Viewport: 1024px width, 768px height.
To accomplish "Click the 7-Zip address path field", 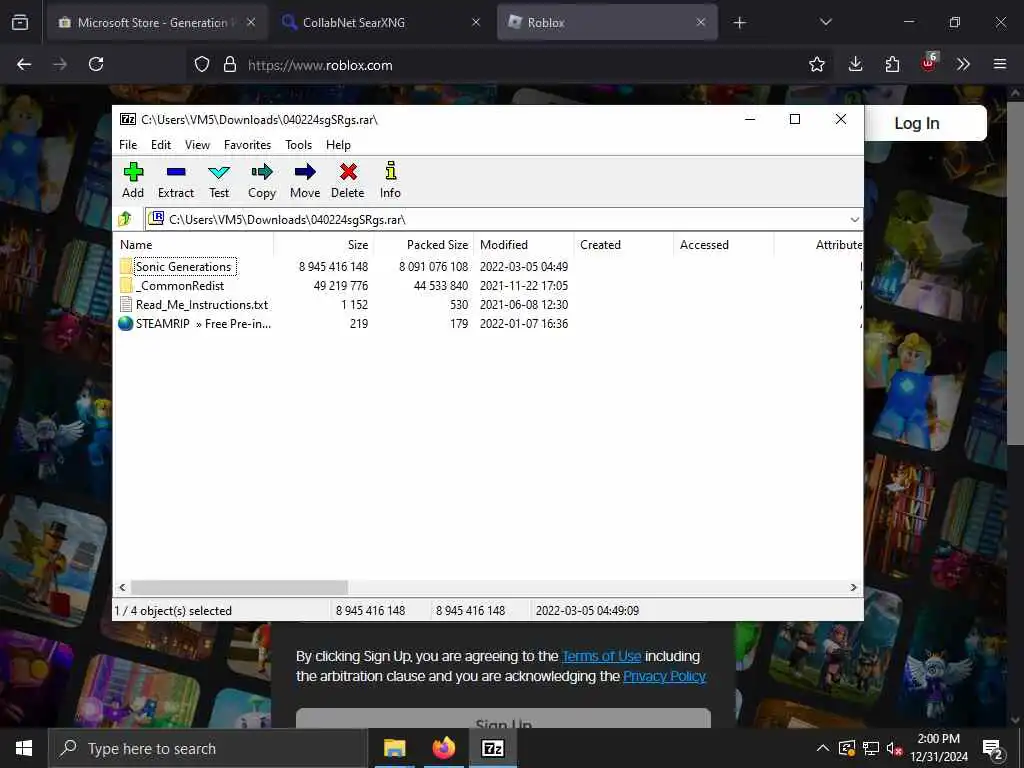I will (x=503, y=219).
